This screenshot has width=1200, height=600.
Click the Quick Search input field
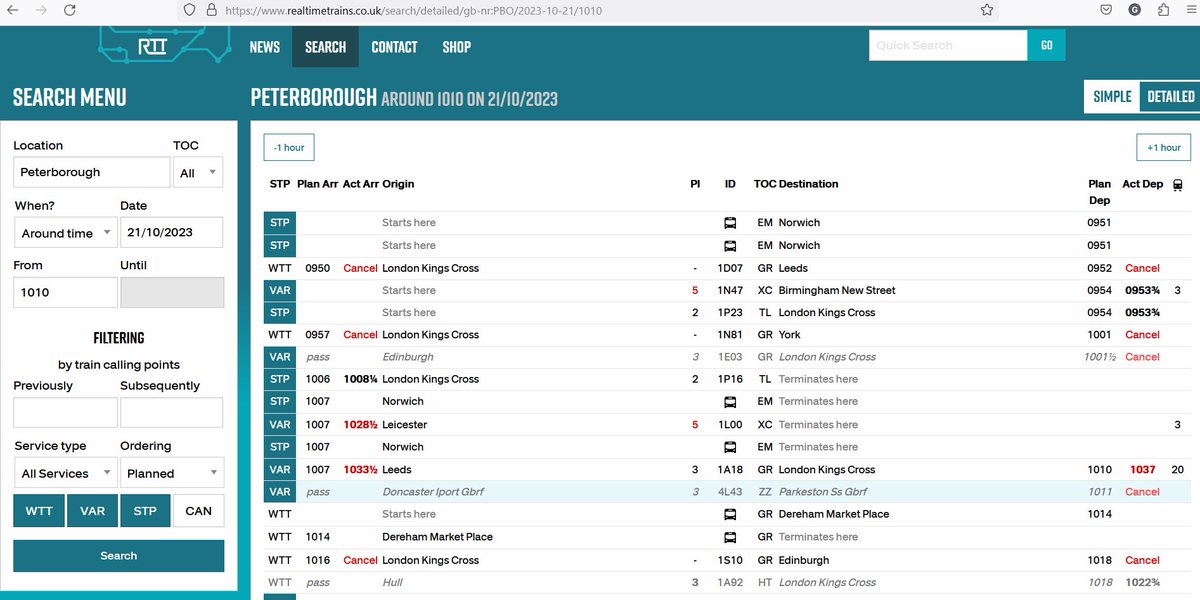click(948, 45)
